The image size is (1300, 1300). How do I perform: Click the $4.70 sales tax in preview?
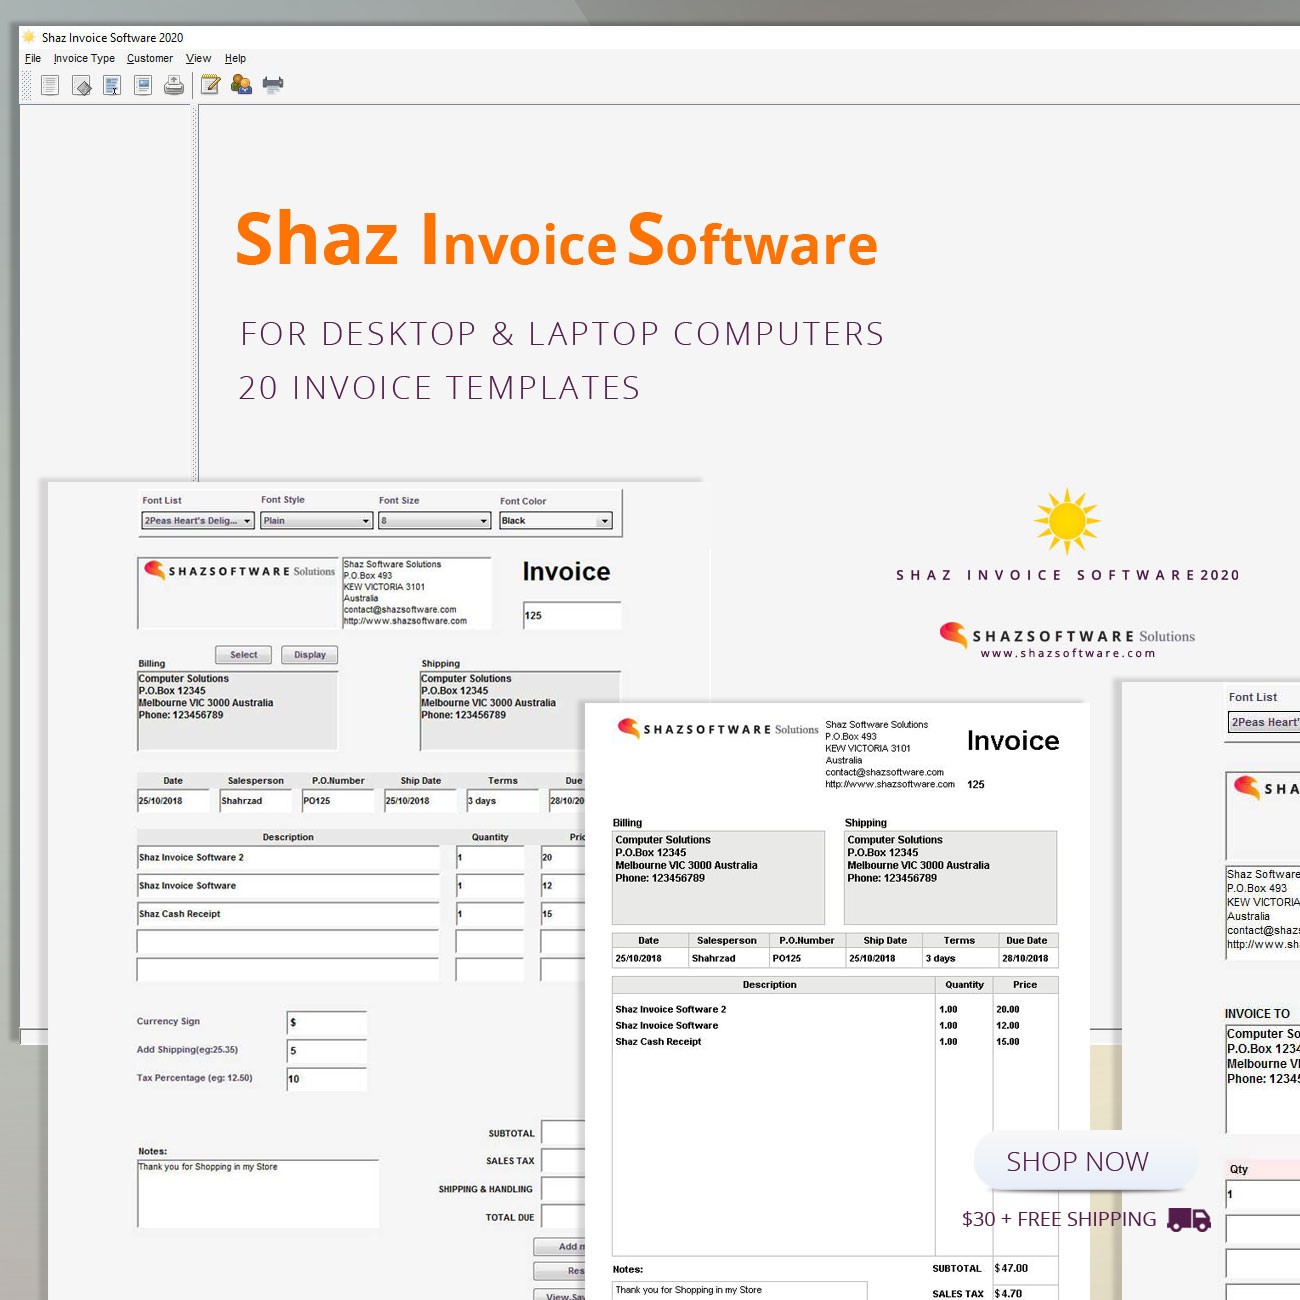click(x=1009, y=1293)
